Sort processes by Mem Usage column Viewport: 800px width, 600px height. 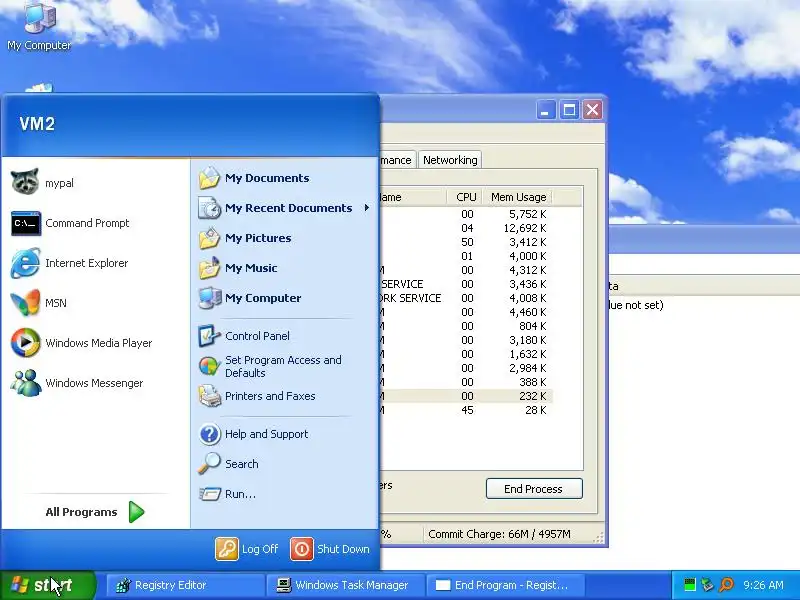point(518,197)
